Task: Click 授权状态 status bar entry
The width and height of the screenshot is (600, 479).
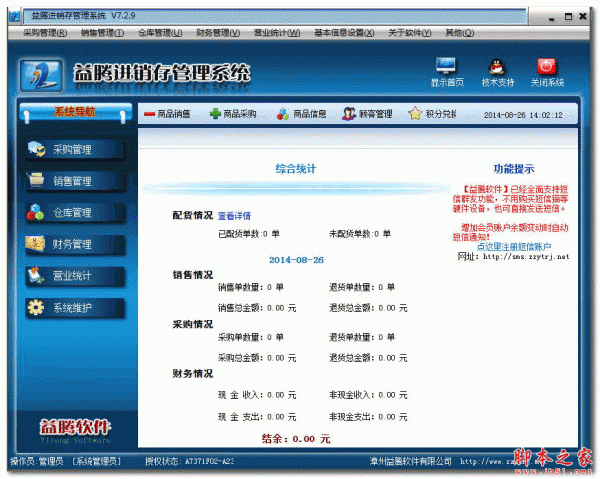Action: 189,461
